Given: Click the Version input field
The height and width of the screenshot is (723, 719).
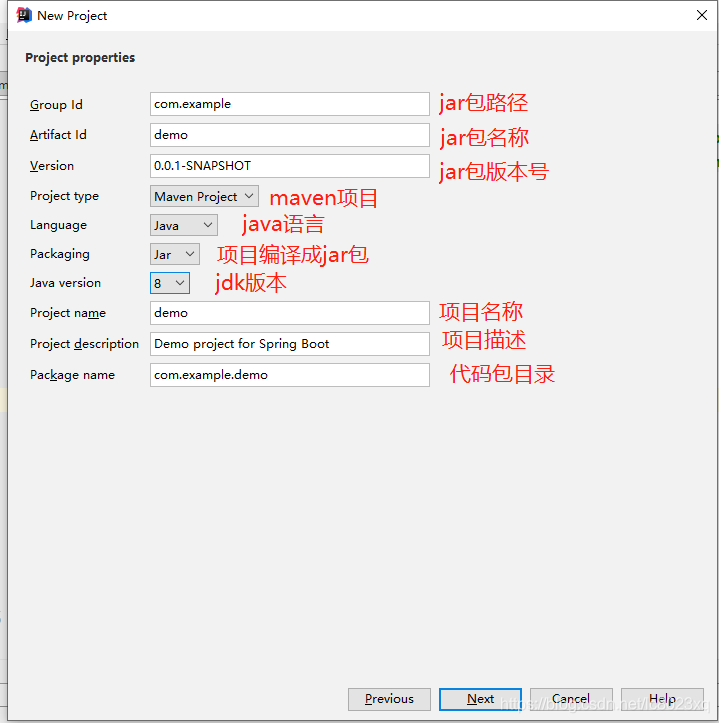Looking at the screenshot, I should 290,166.
